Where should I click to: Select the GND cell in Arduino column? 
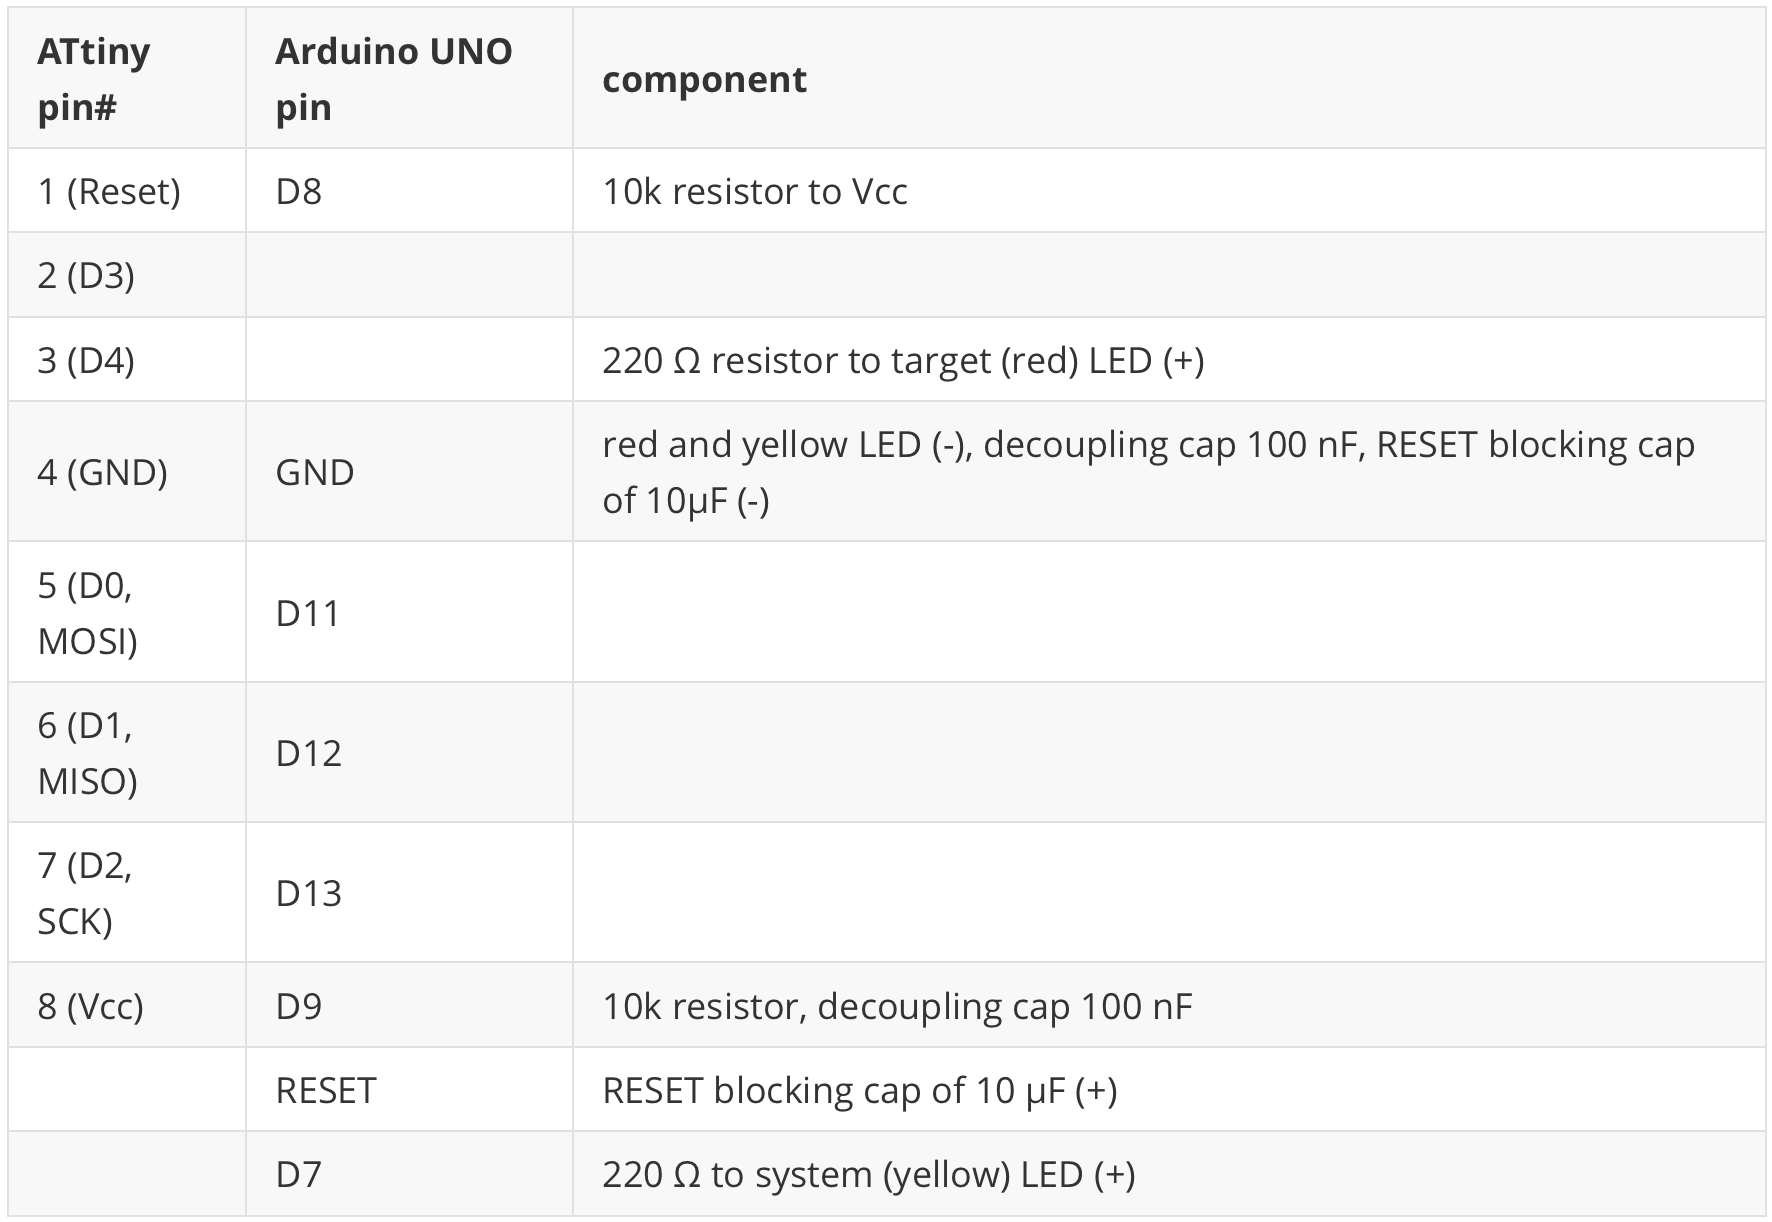coord(315,472)
